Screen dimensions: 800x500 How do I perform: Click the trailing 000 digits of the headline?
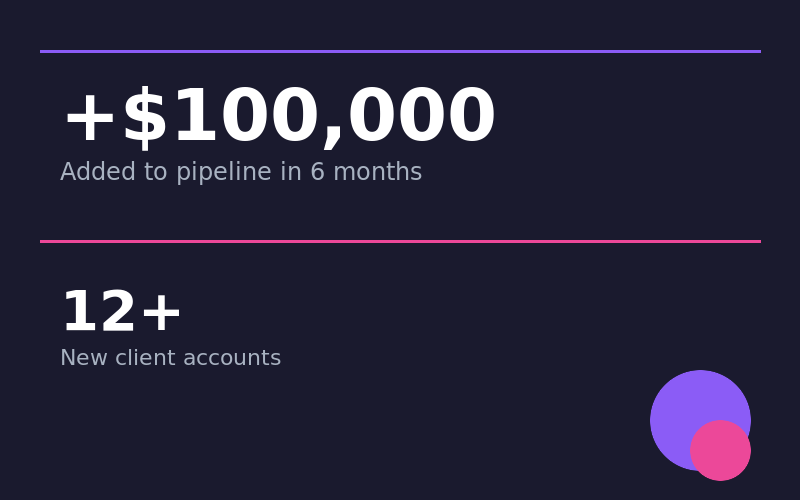(x=421, y=118)
